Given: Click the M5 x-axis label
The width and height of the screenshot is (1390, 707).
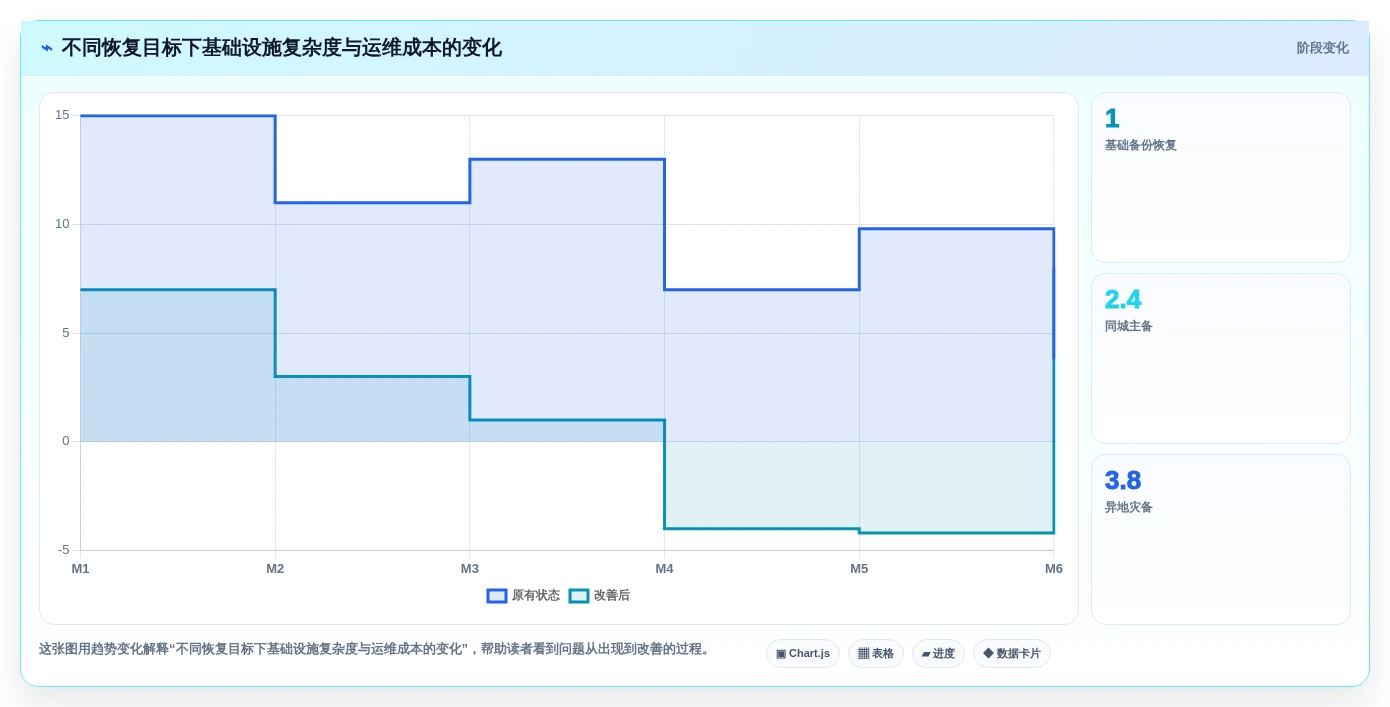Looking at the screenshot, I should point(859,569).
